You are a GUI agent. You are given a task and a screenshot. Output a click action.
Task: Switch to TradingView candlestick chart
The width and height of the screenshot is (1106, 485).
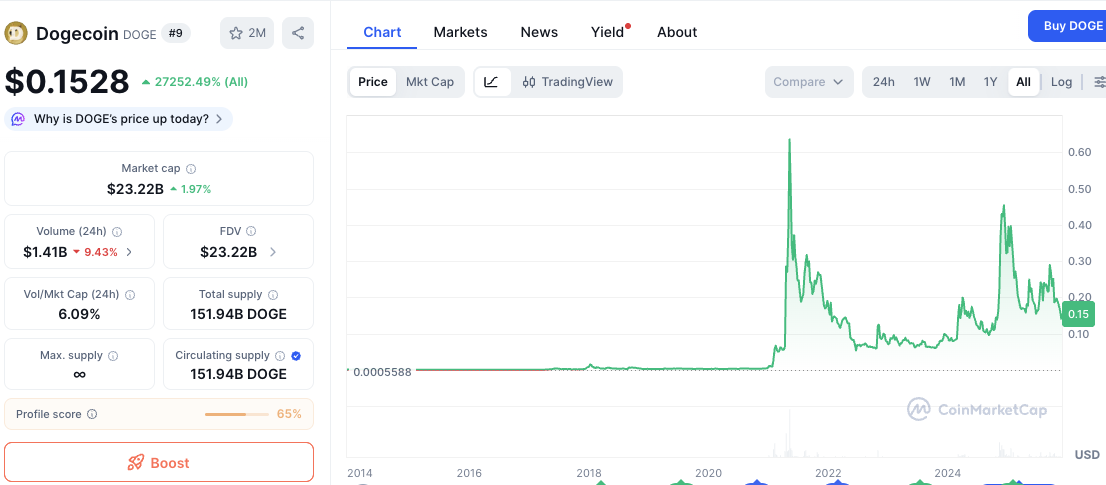click(x=567, y=82)
